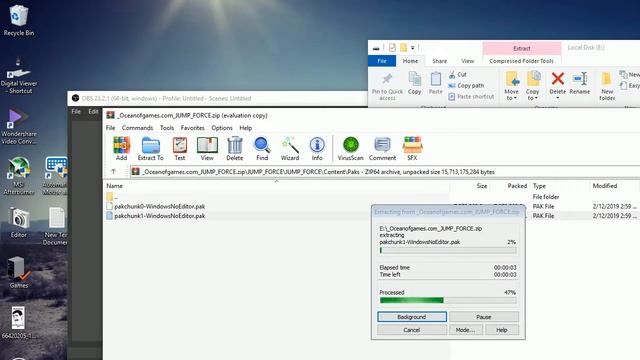Select Digital Viewer shortcut on desktop
640x360 pixels.
pos(18,76)
